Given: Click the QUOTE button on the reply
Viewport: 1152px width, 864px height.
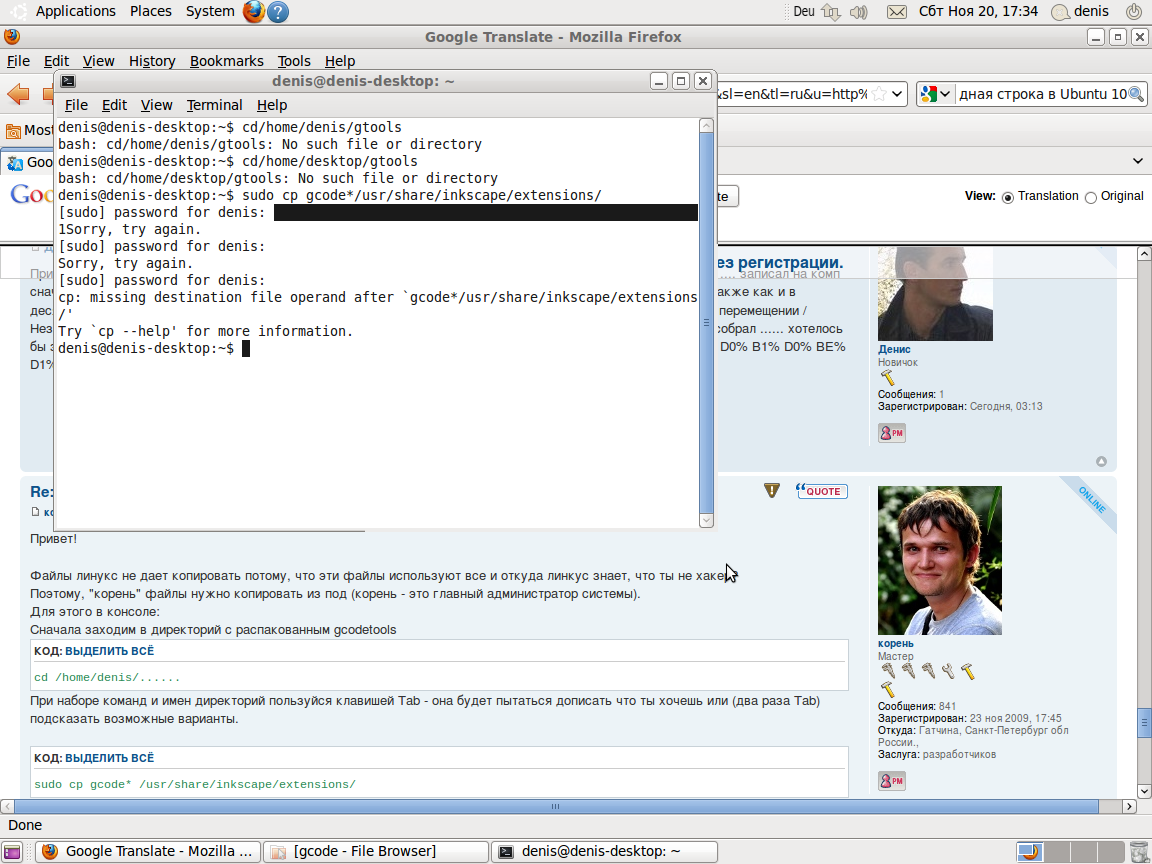Looking at the screenshot, I should [x=821, y=491].
